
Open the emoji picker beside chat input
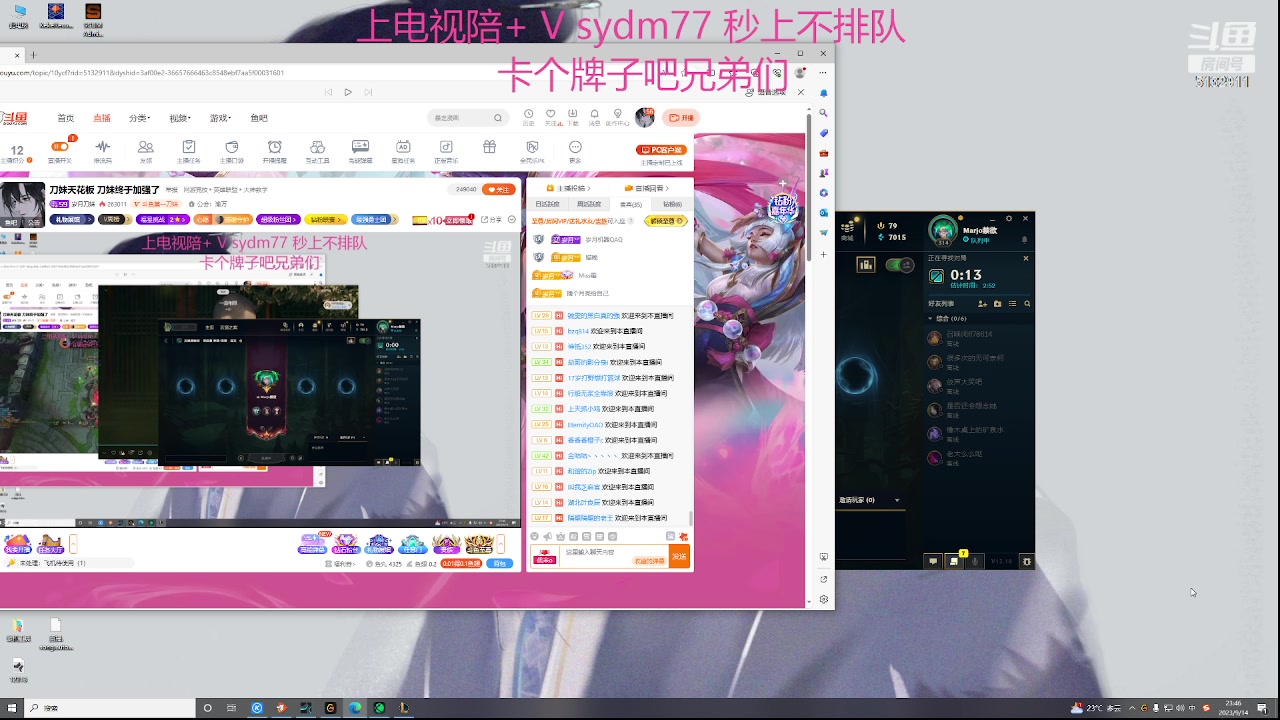[535, 536]
